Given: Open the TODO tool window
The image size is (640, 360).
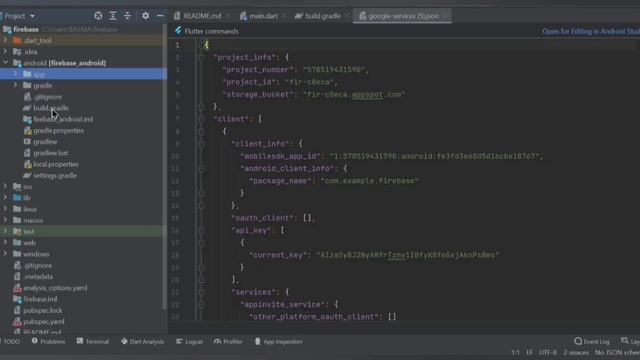Looking at the screenshot, I should coord(10,342).
